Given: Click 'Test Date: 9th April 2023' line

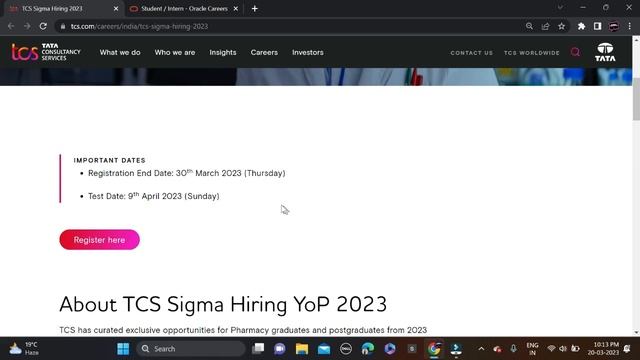Looking at the screenshot, I should pos(153,196).
